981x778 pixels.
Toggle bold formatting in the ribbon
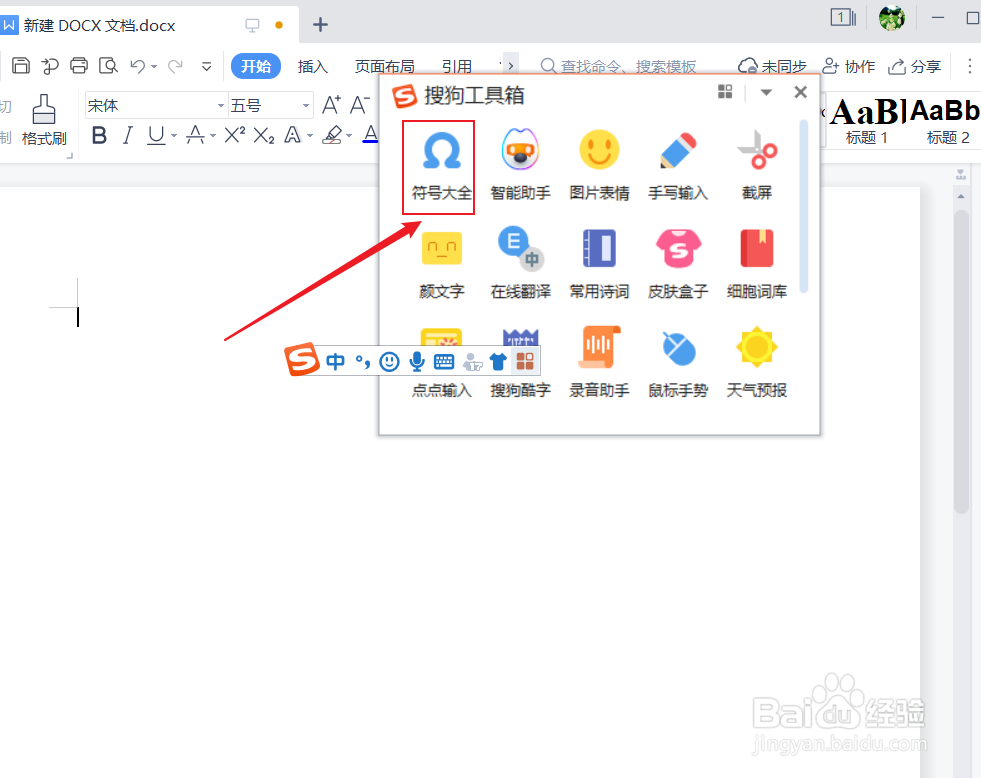[98, 135]
